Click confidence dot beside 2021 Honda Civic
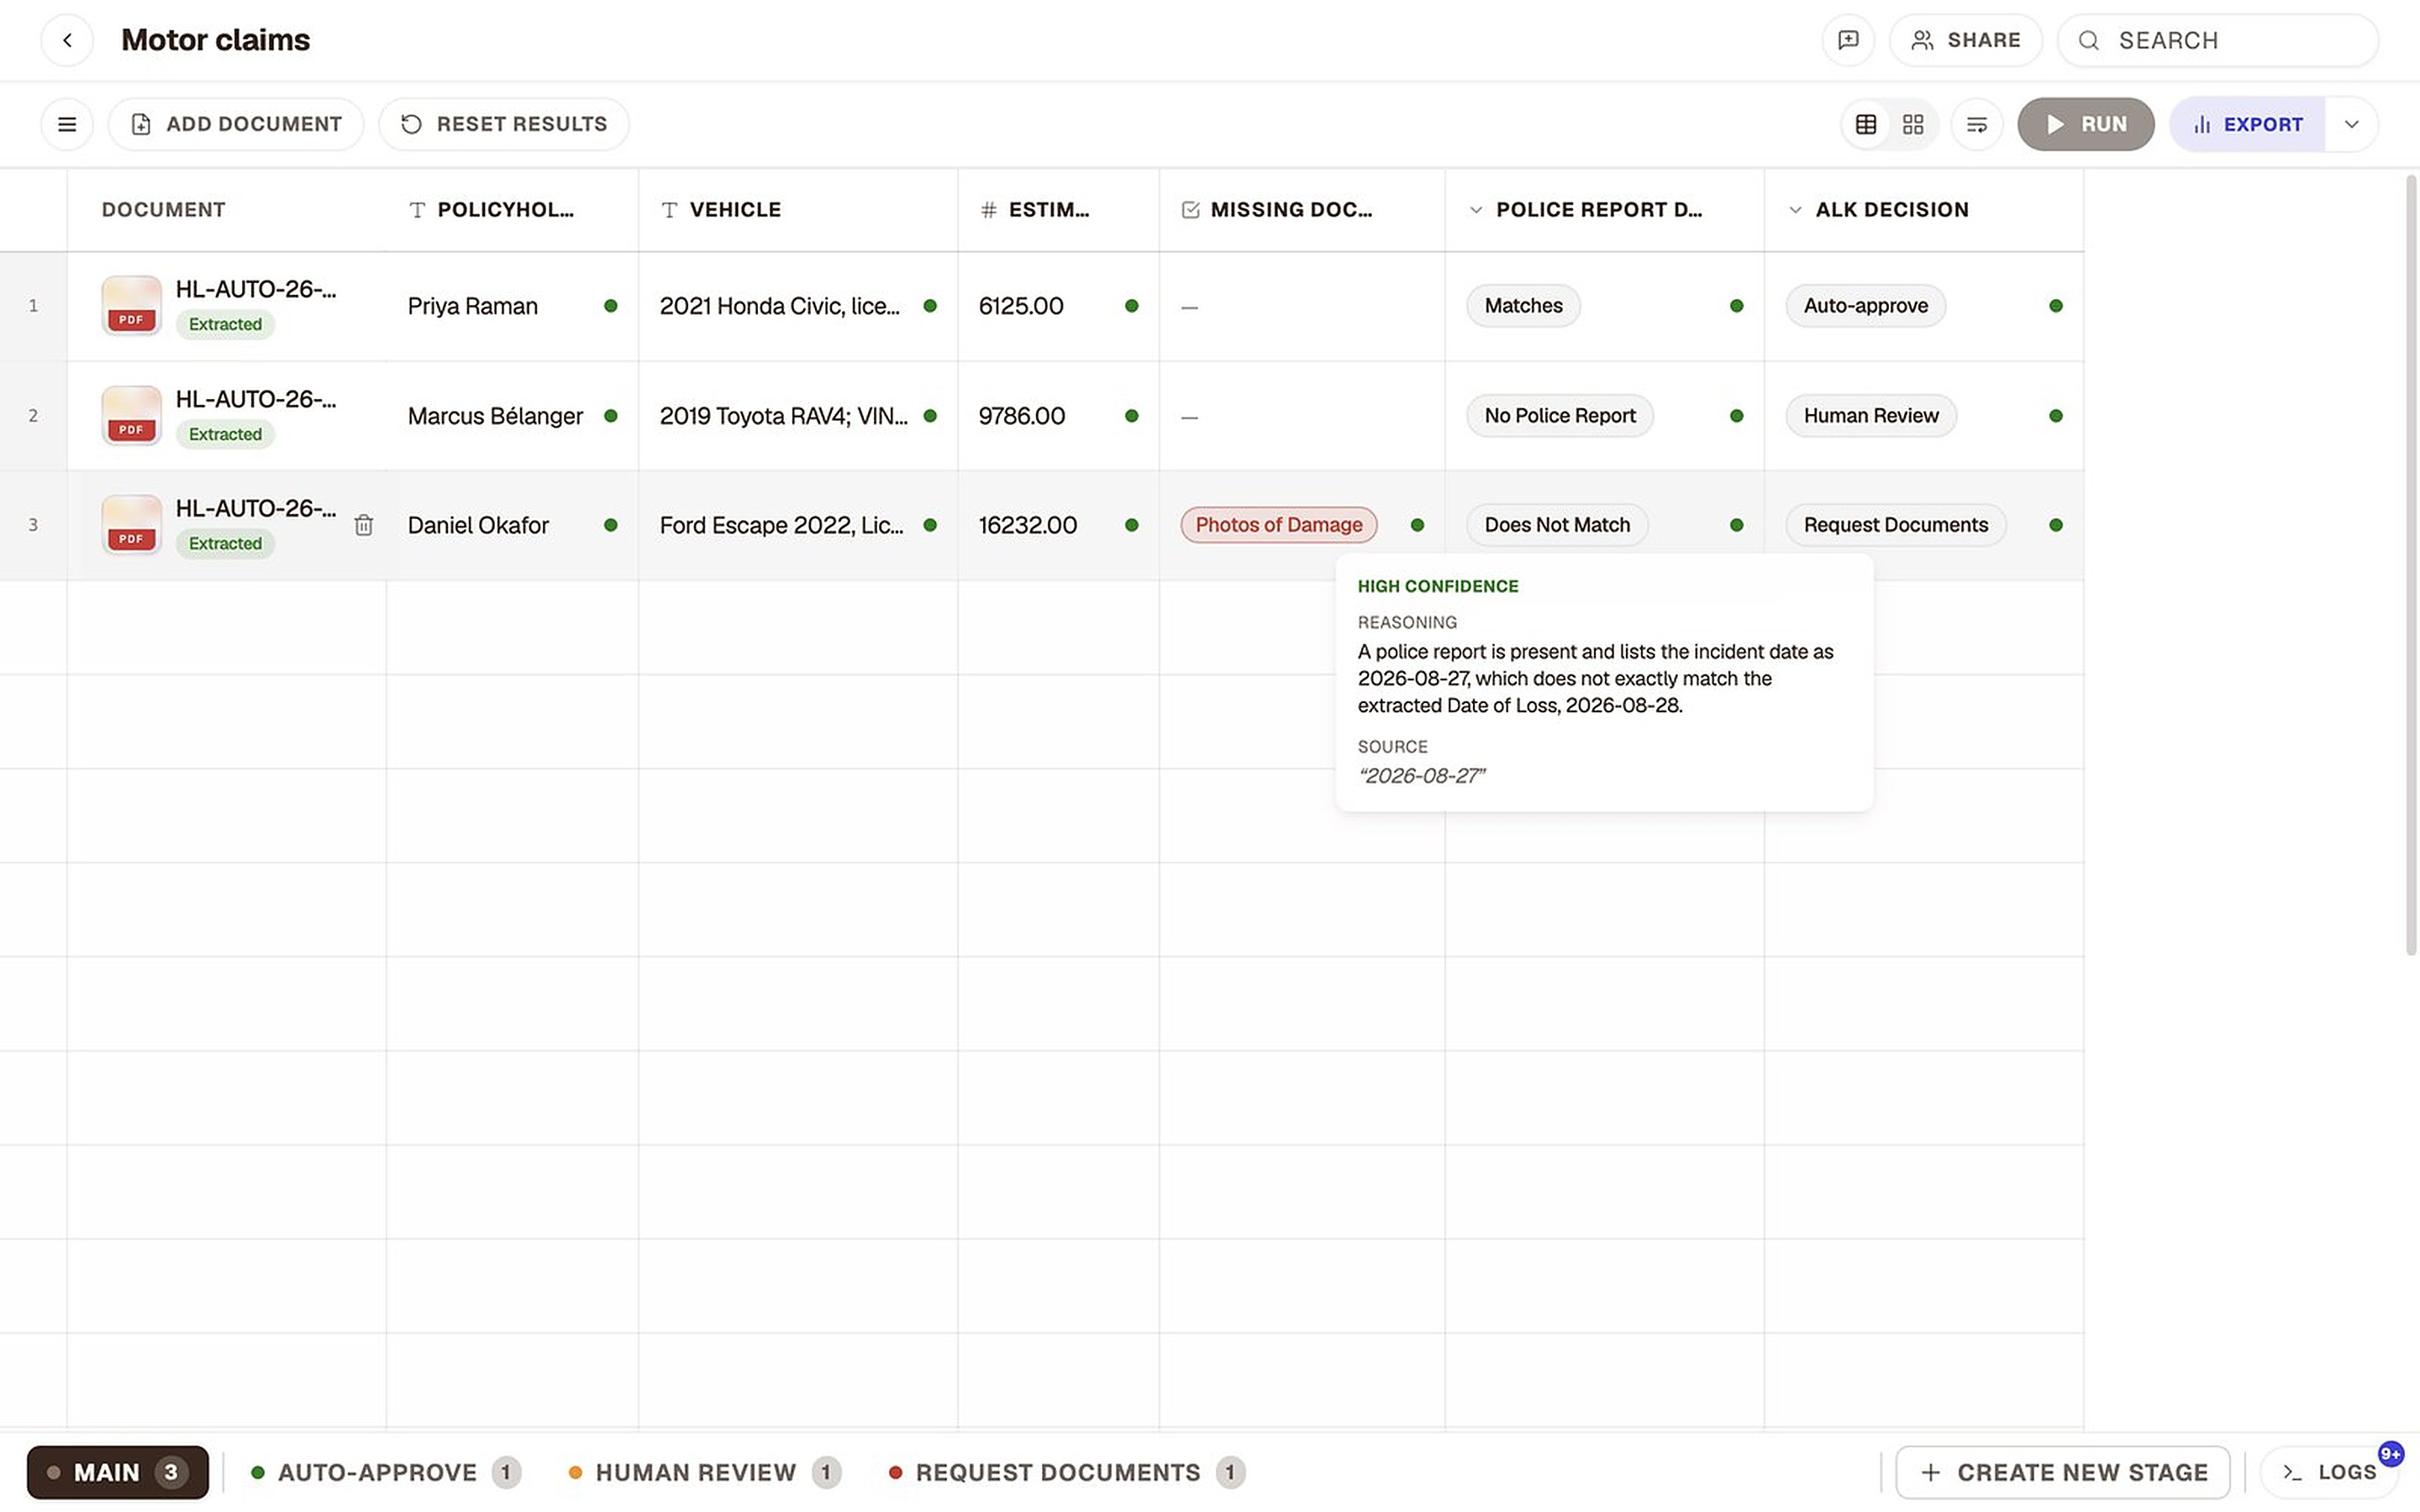The height and width of the screenshot is (1512, 2420). point(930,306)
